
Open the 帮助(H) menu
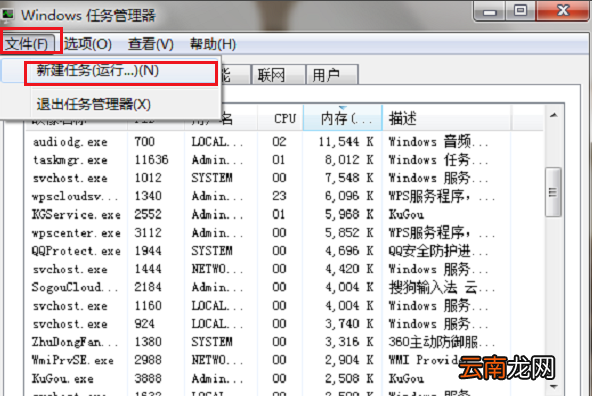coord(213,44)
